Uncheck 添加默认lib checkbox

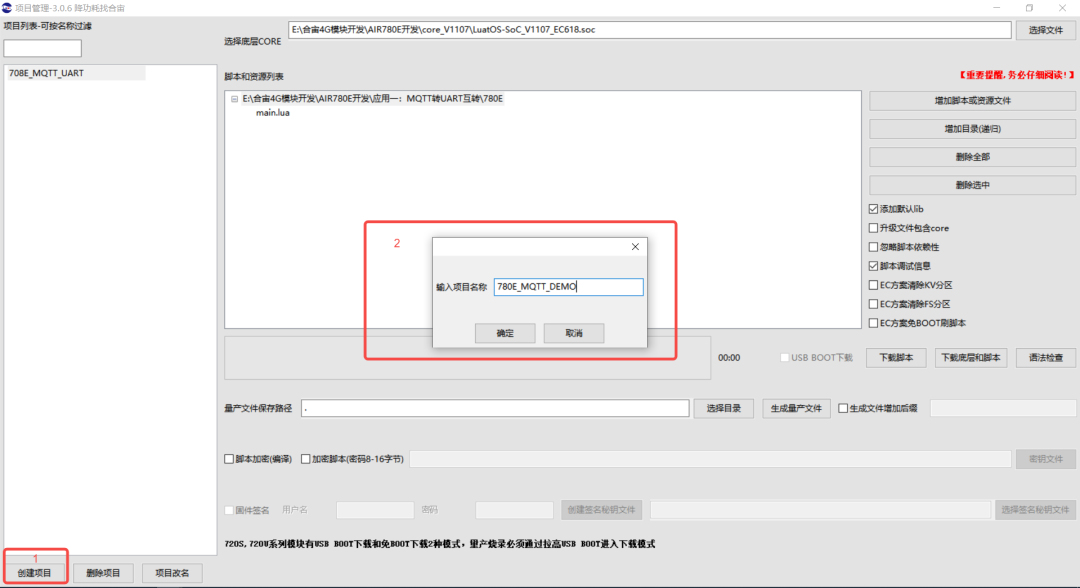(873, 209)
